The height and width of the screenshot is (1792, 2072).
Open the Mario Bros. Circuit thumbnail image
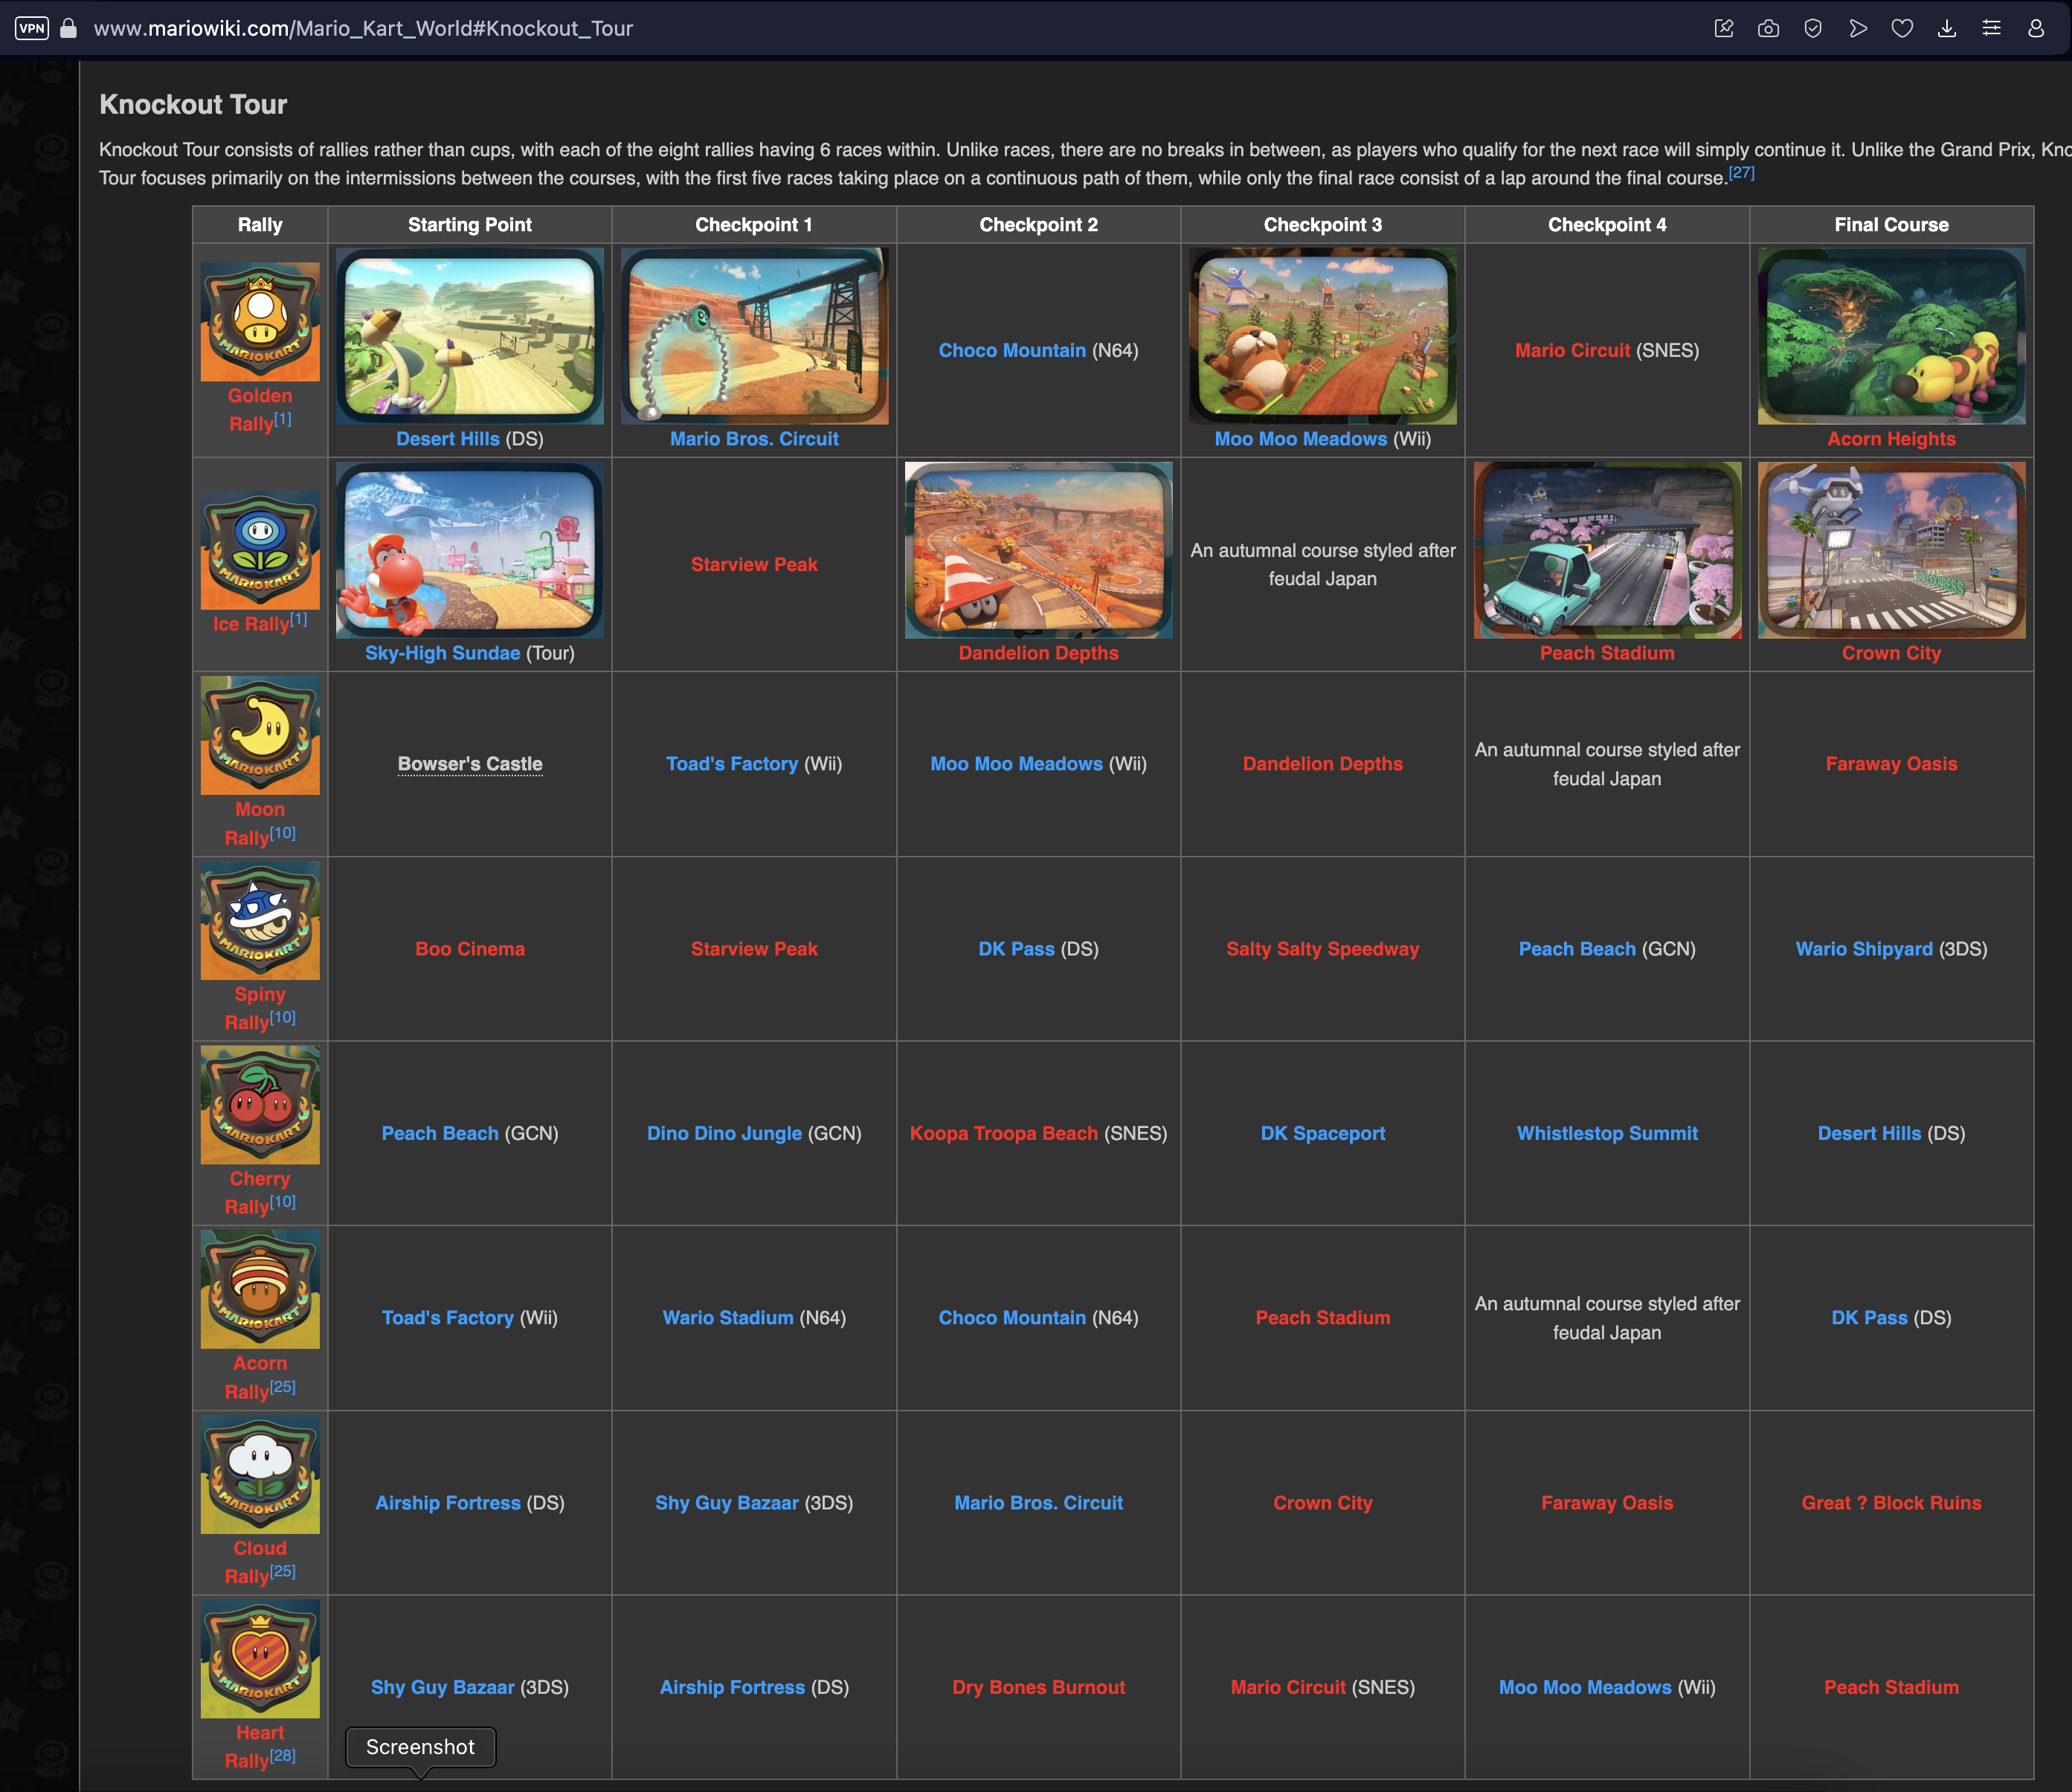[x=754, y=336]
